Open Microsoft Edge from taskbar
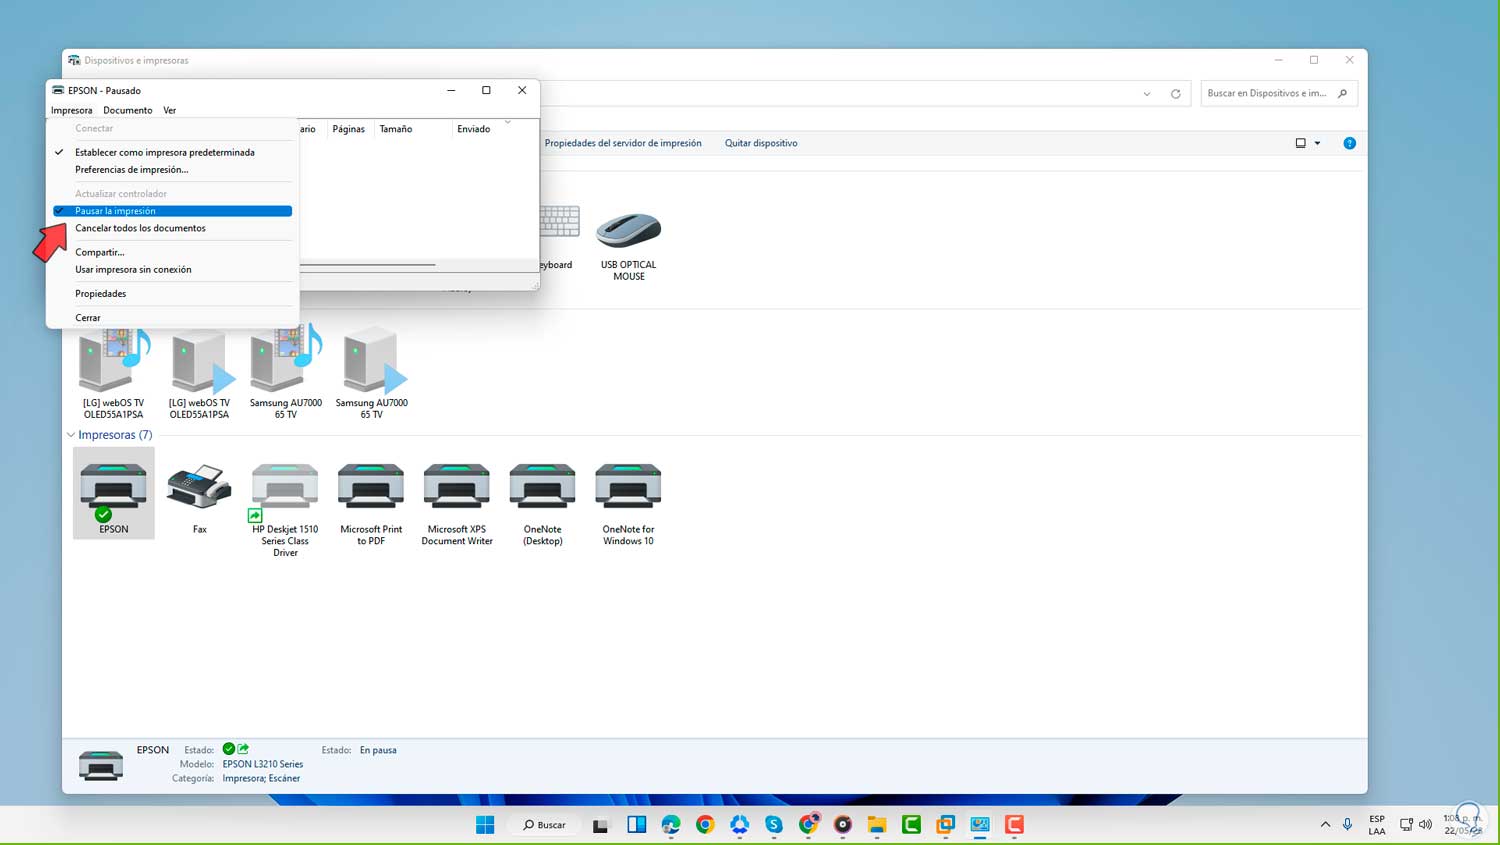Image resolution: width=1500 pixels, height=845 pixels. coord(671,825)
